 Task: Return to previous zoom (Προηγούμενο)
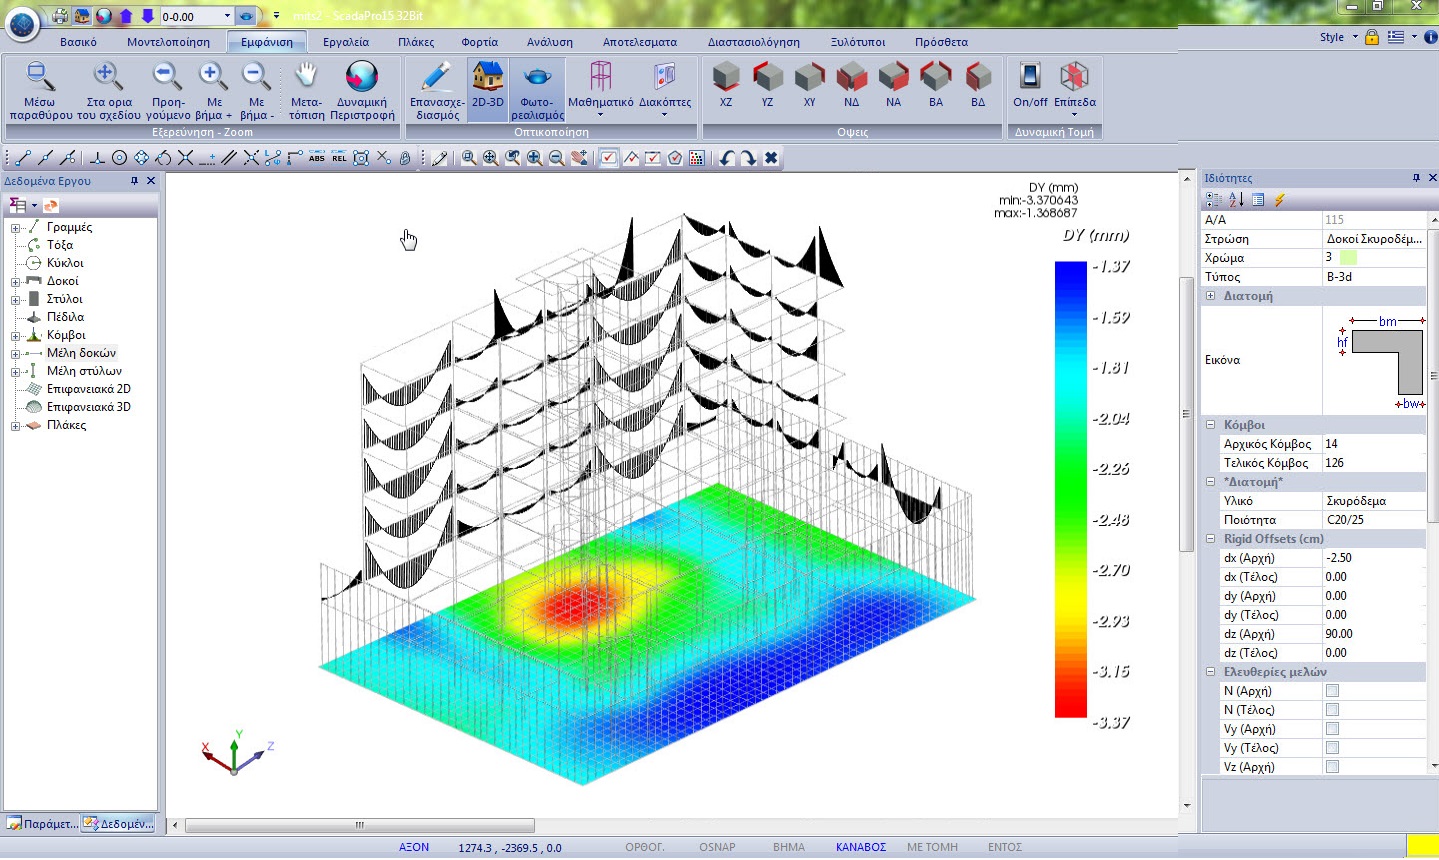pos(168,90)
